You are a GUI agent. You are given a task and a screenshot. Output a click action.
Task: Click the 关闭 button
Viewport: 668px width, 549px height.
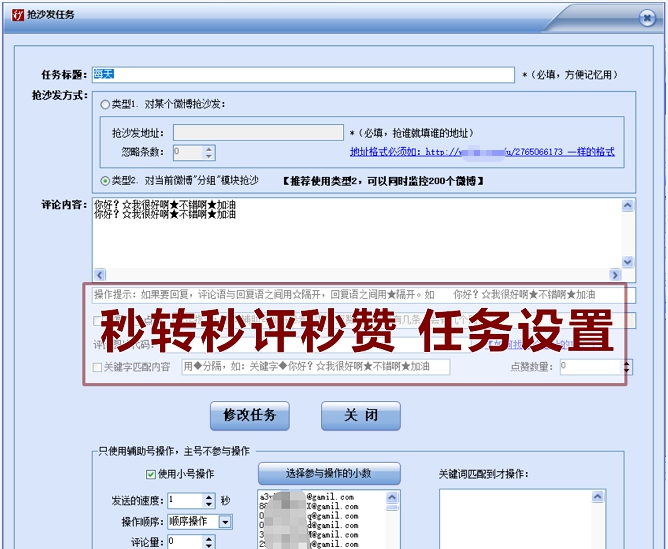[361, 416]
